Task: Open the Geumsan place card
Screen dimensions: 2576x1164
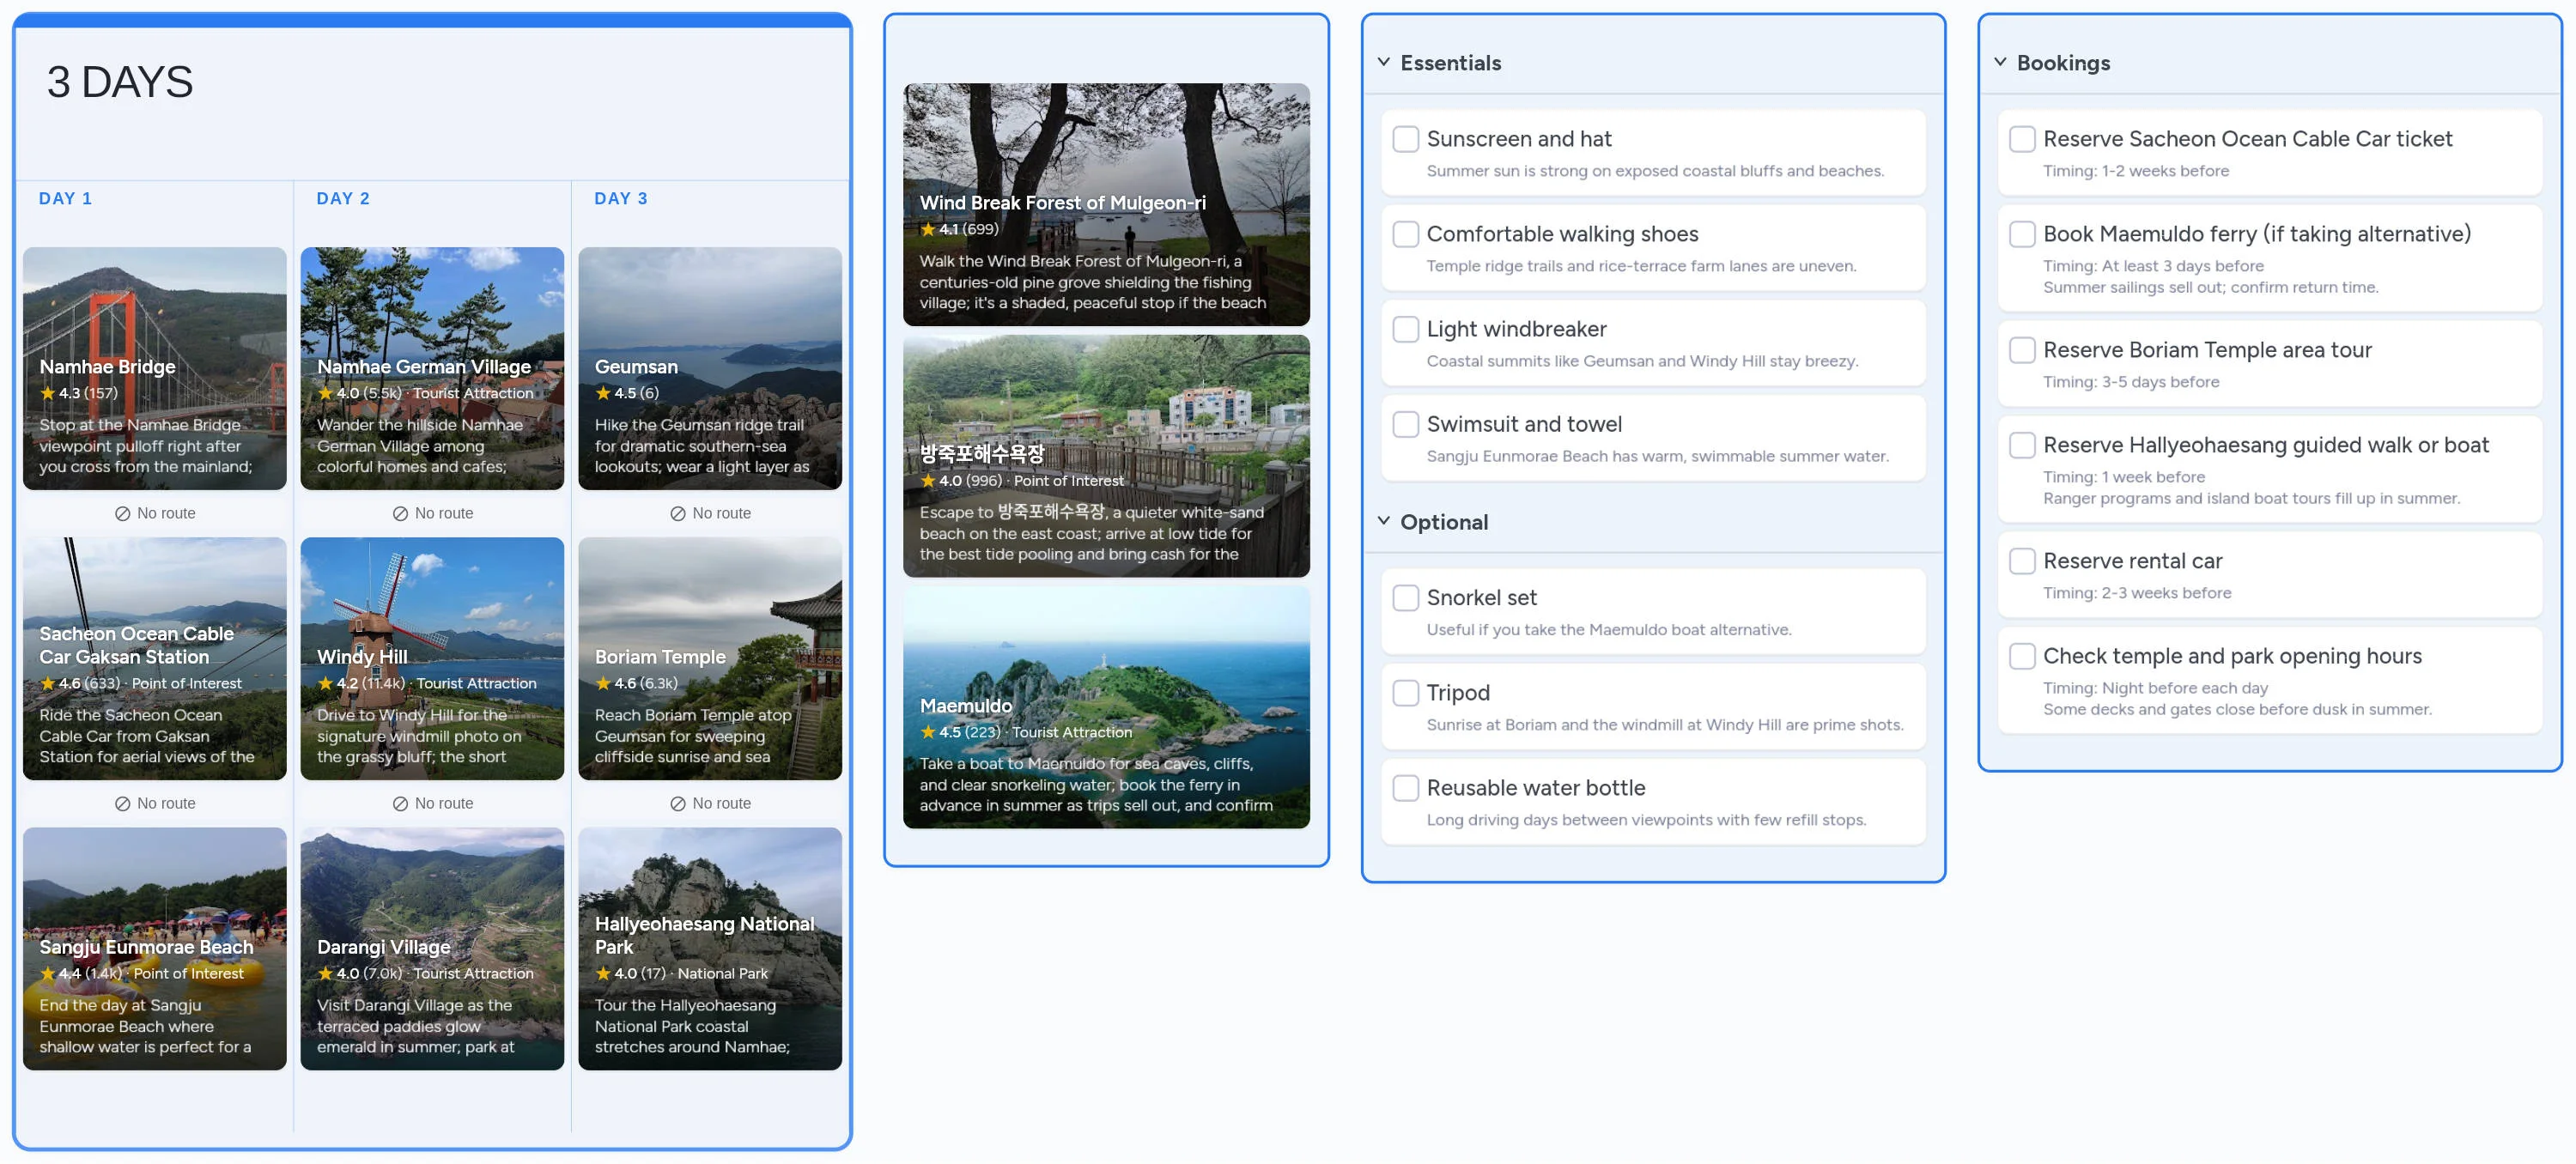Action: tap(710, 368)
